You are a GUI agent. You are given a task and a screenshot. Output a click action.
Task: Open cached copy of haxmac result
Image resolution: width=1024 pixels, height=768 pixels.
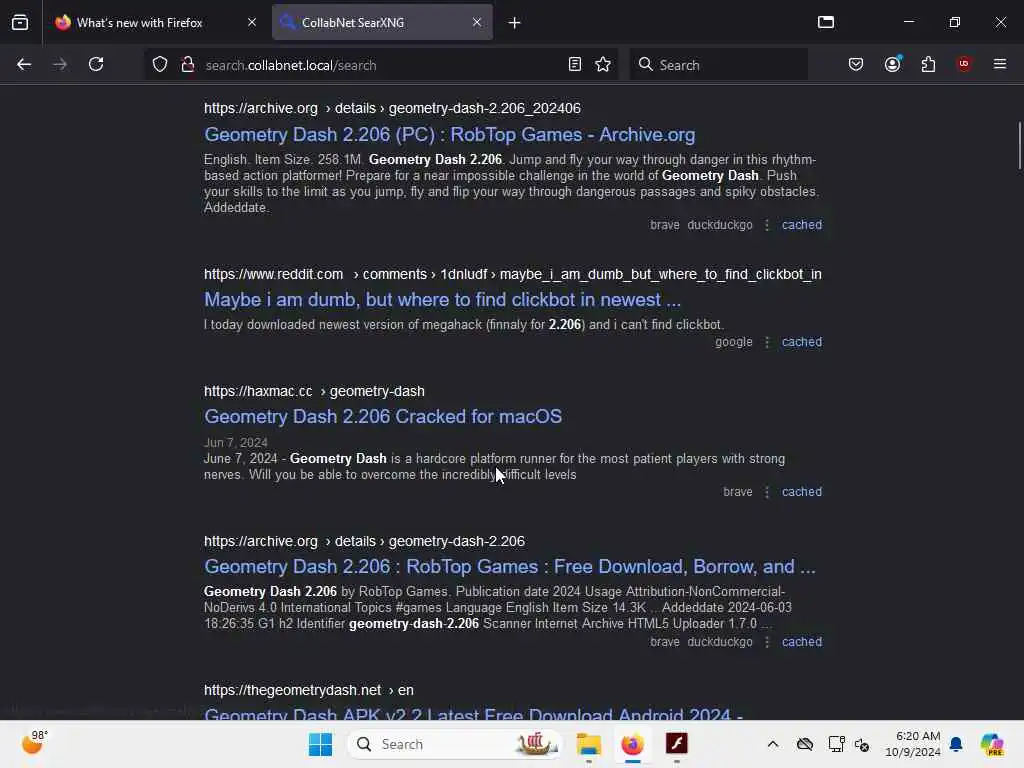point(802,492)
